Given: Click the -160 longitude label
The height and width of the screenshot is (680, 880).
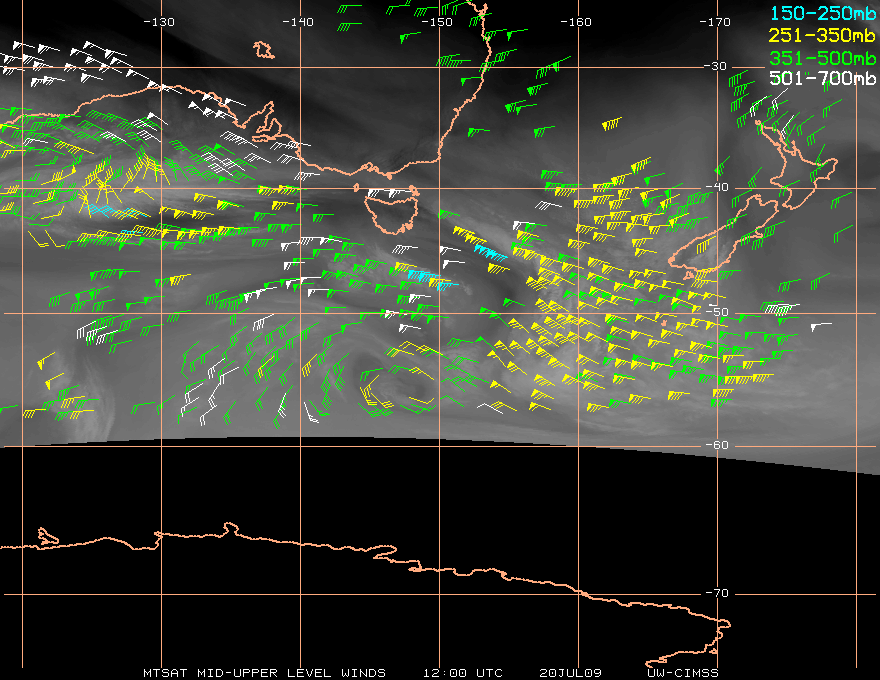Looking at the screenshot, I should [x=576, y=22].
